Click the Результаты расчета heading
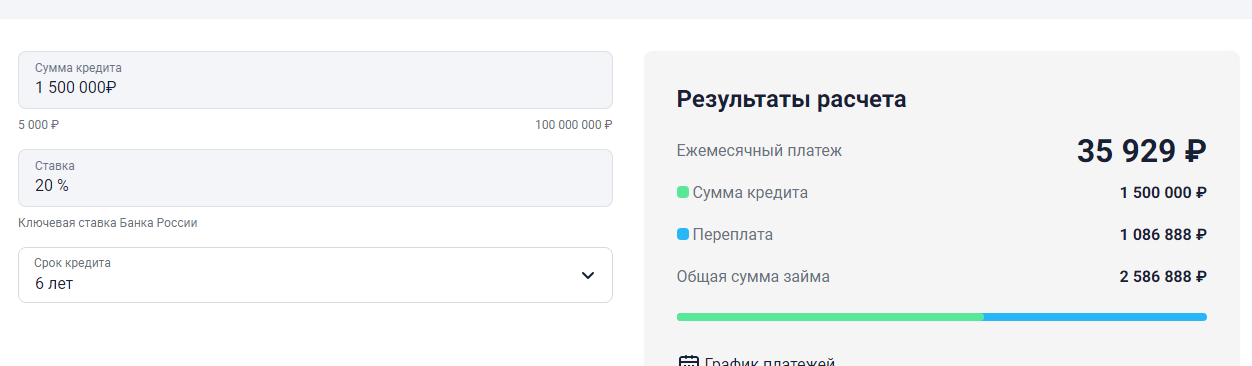 tap(792, 99)
